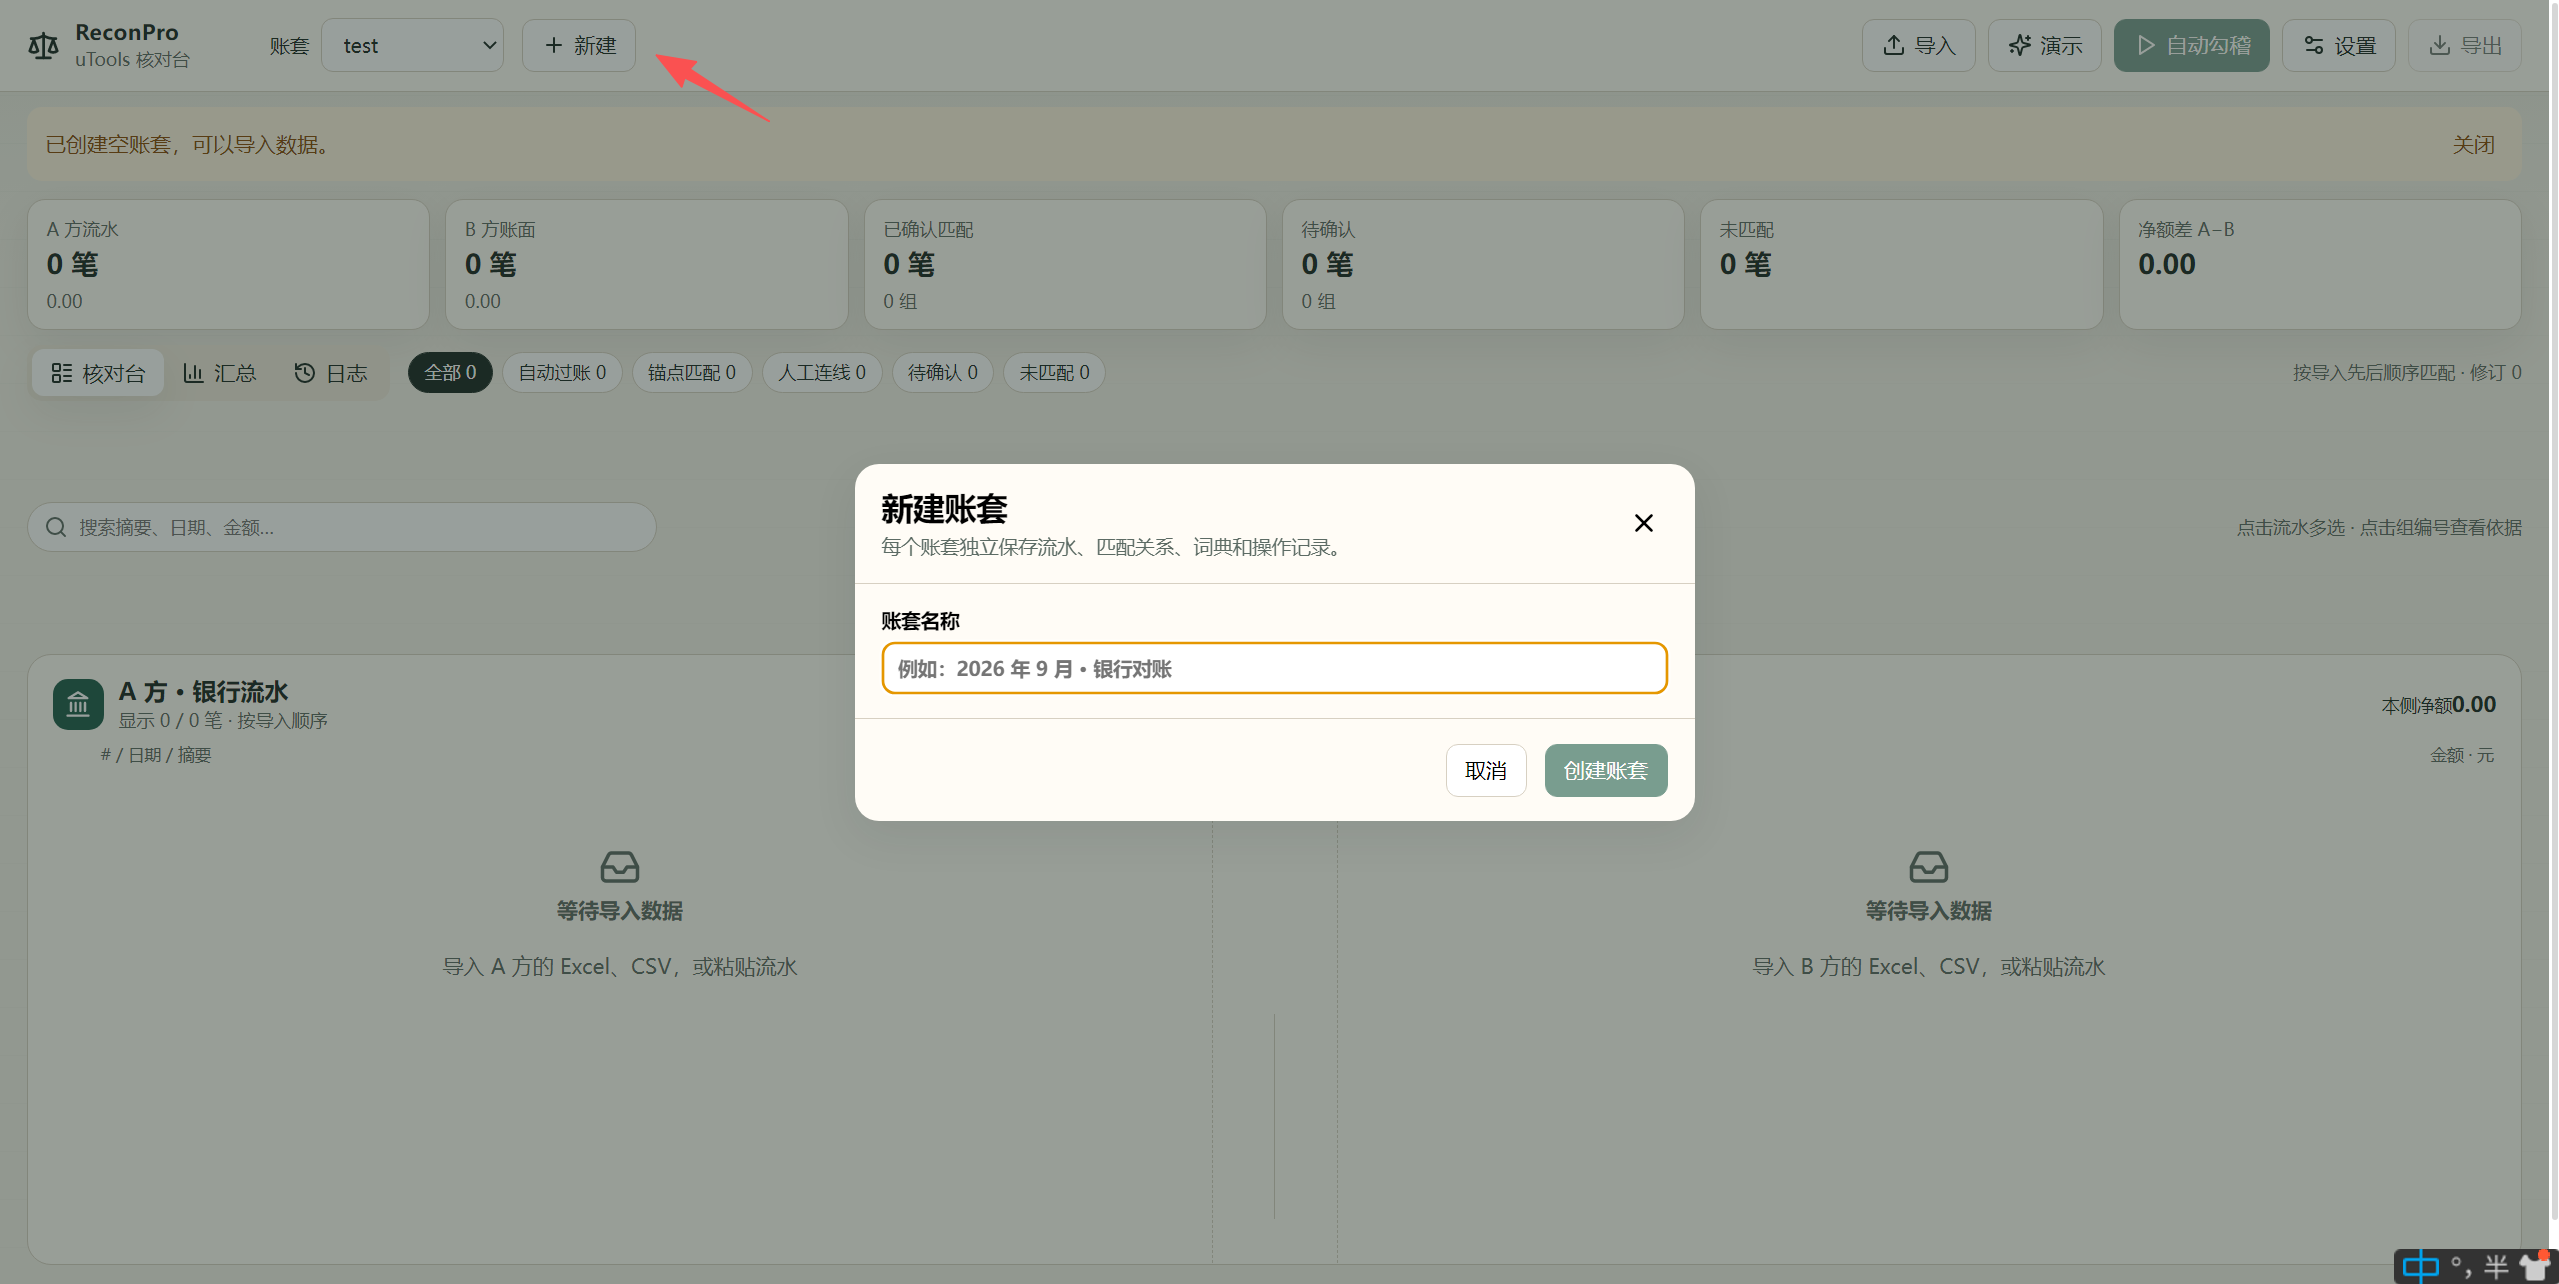Start 自动勾稽 with the play button

(2191, 46)
